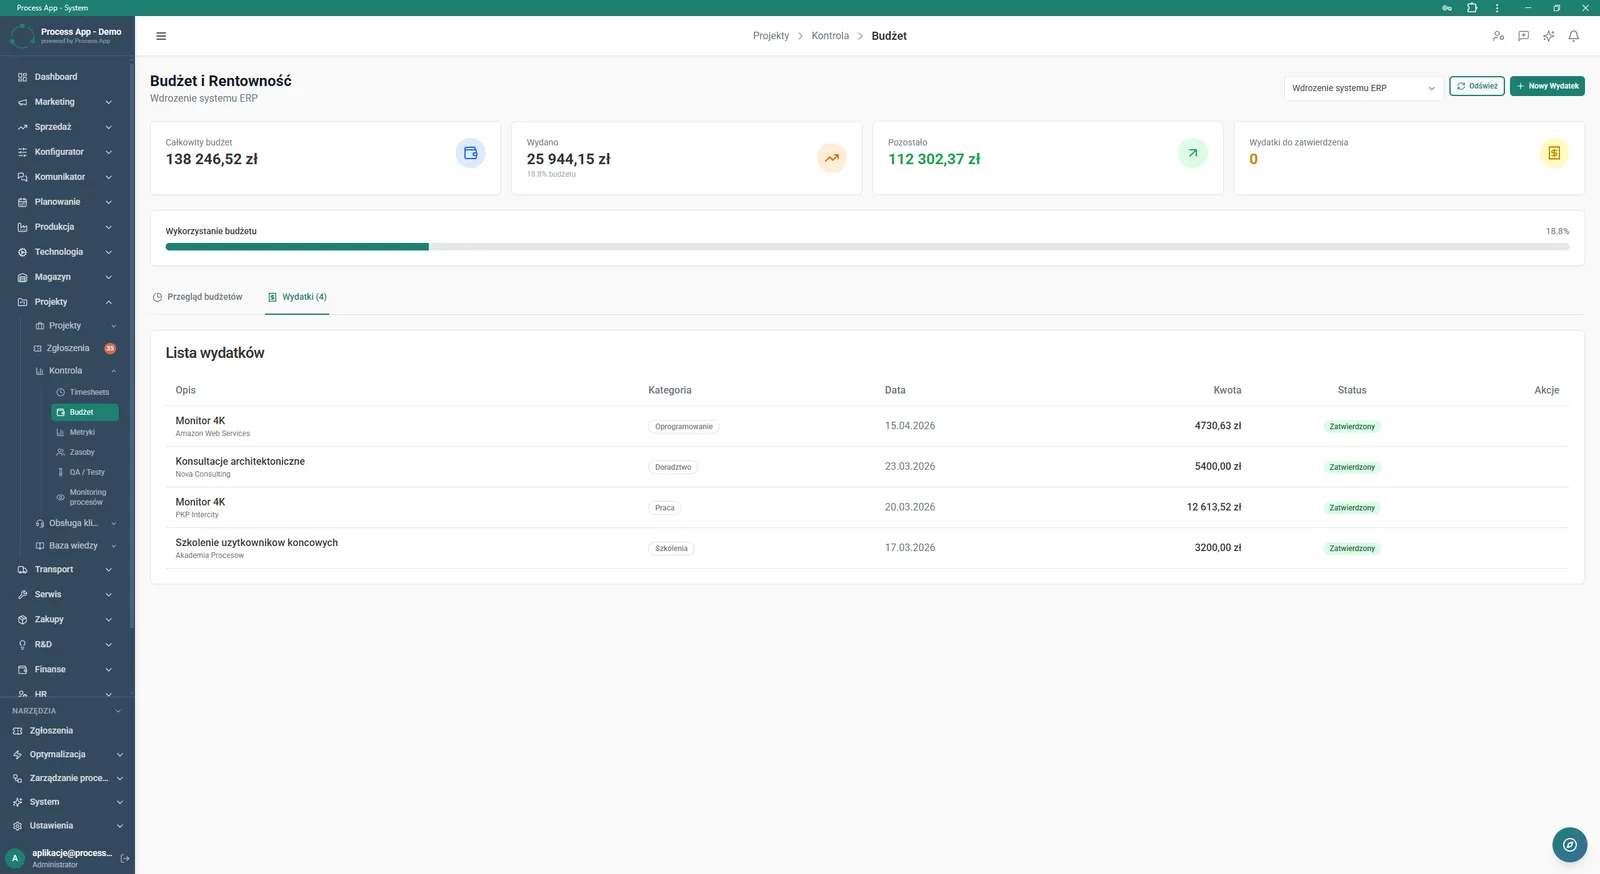Click the Magazyn warehouse icon
The image size is (1600, 874).
click(x=22, y=277)
